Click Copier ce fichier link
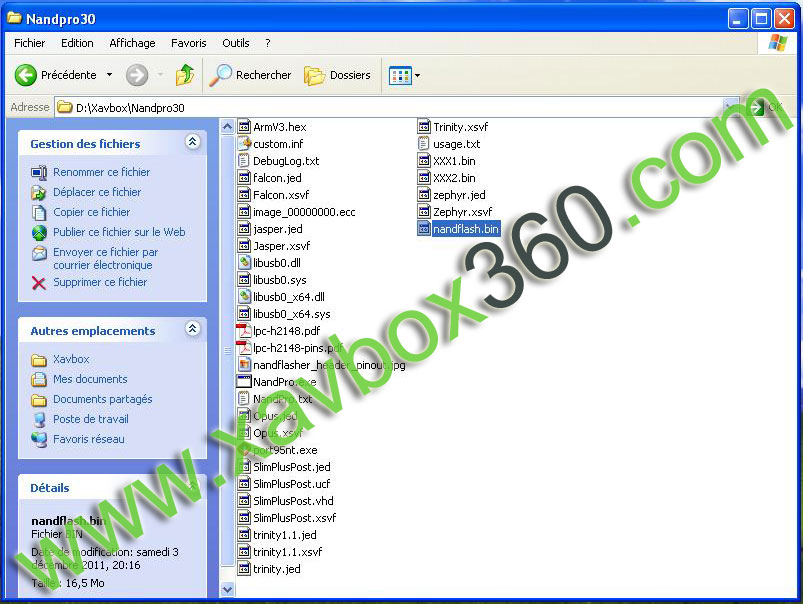Image resolution: width=803 pixels, height=604 pixels. point(92,212)
